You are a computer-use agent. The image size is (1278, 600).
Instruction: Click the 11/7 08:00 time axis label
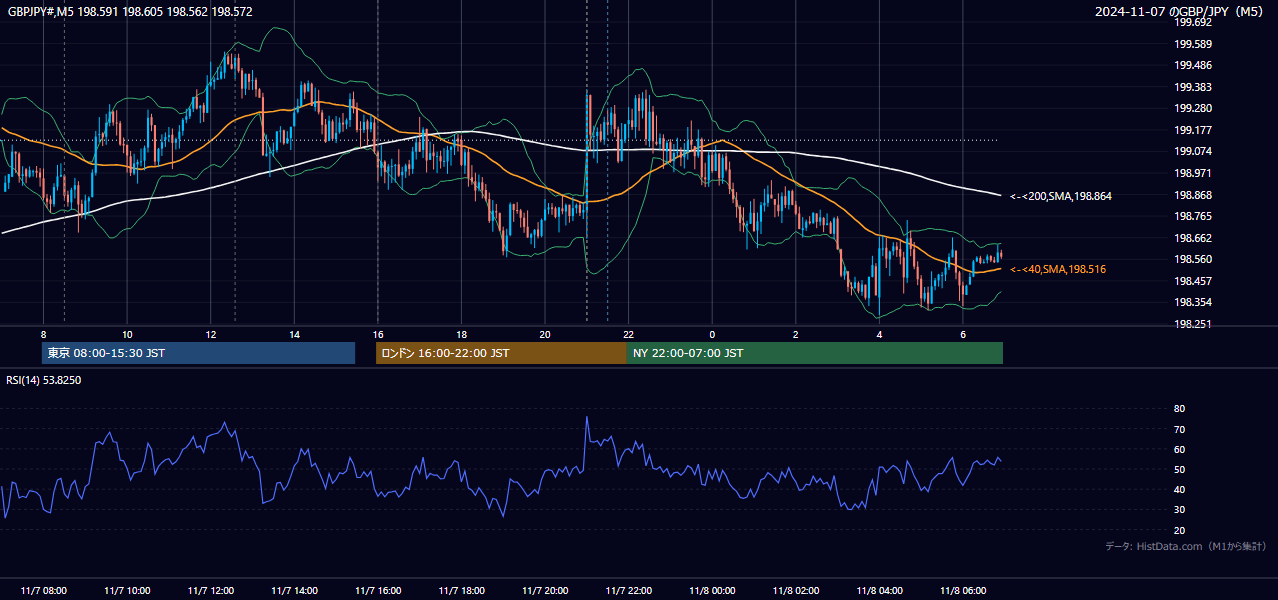point(43,591)
